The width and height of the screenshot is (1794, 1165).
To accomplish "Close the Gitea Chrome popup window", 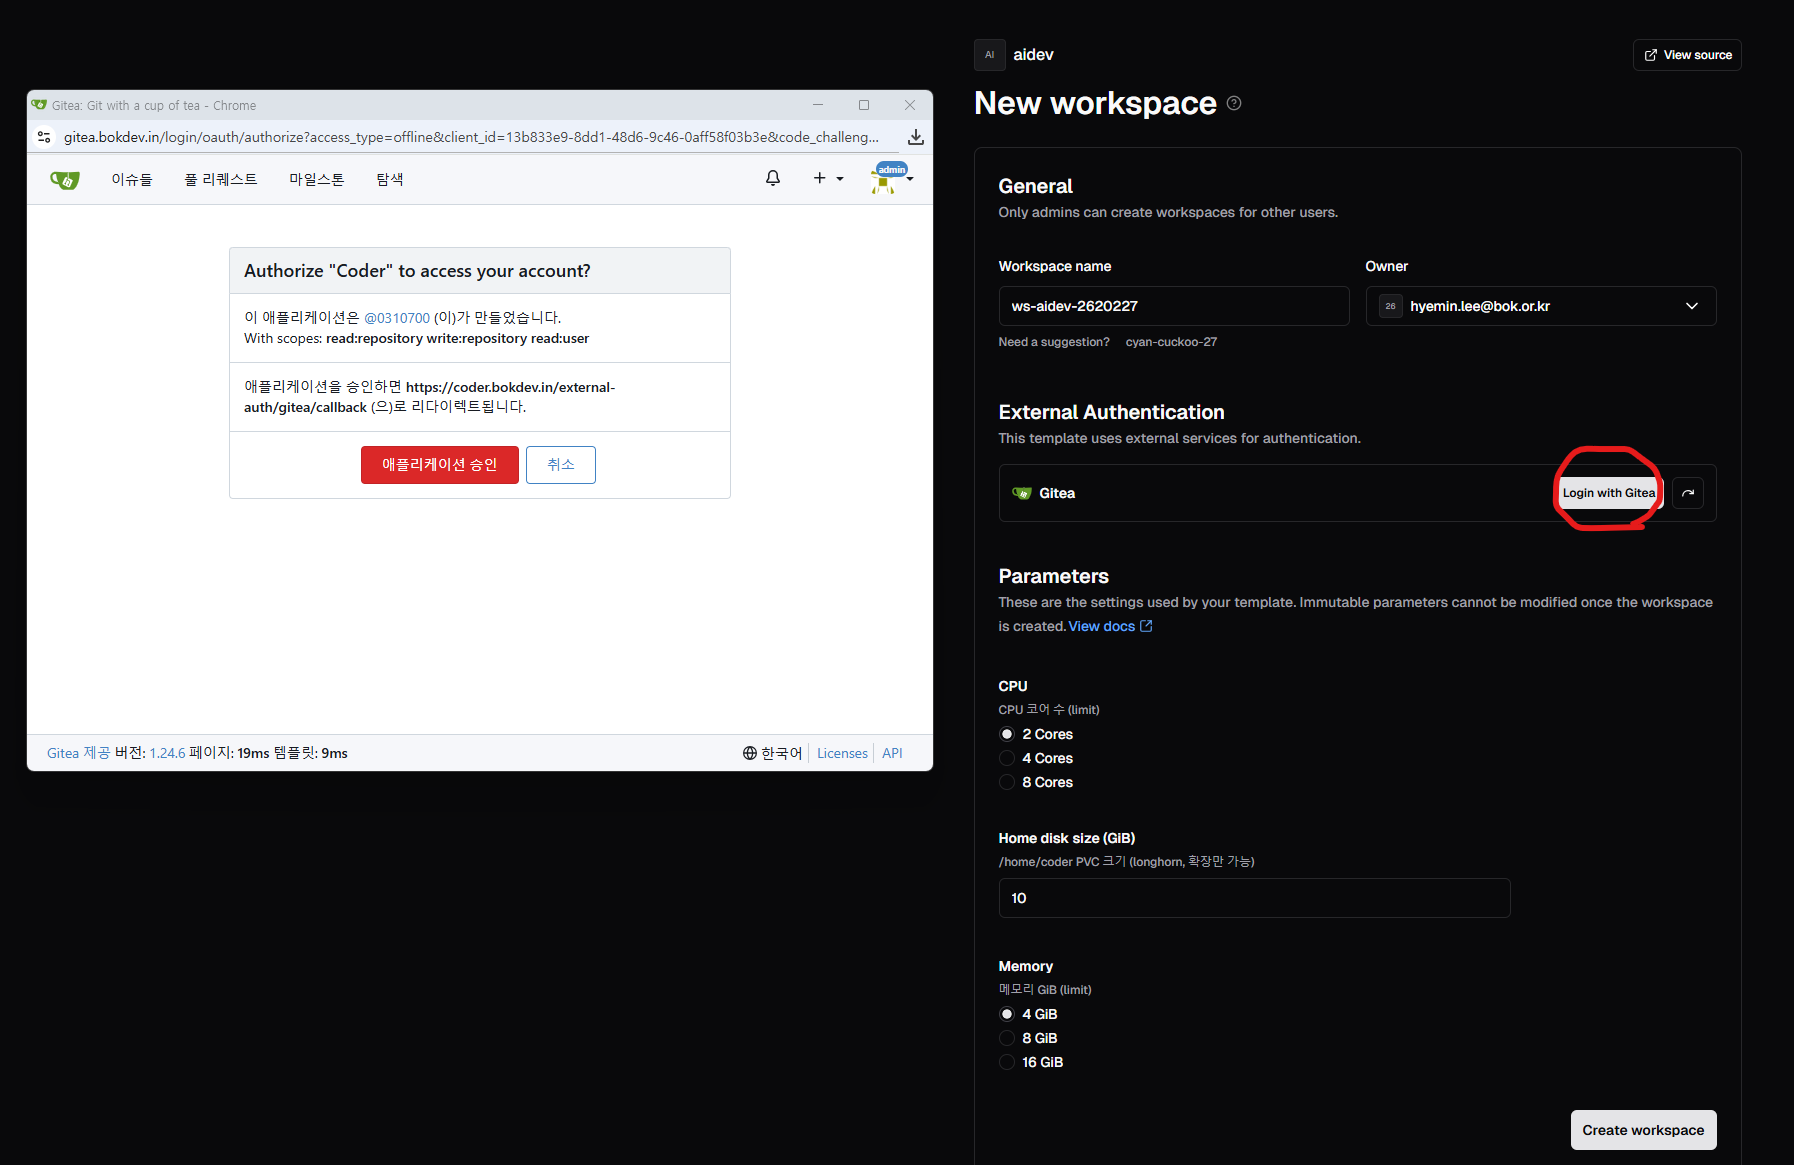I will click(x=910, y=105).
